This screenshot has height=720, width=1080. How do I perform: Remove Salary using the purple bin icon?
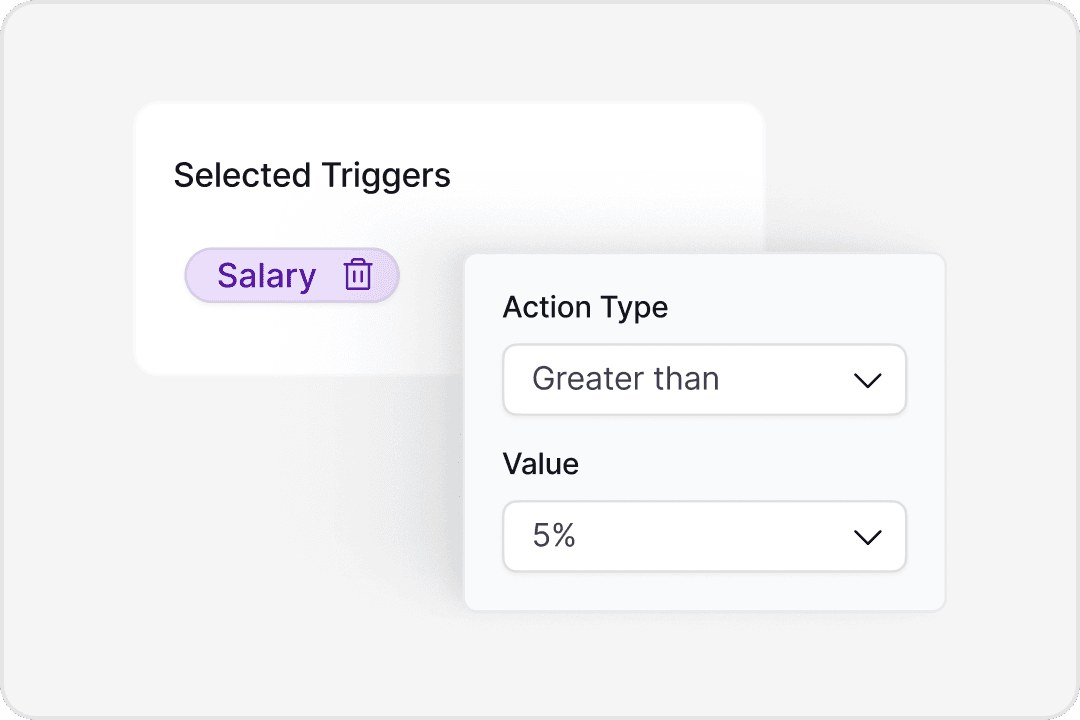pyautogui.click(x=358, y=275)
